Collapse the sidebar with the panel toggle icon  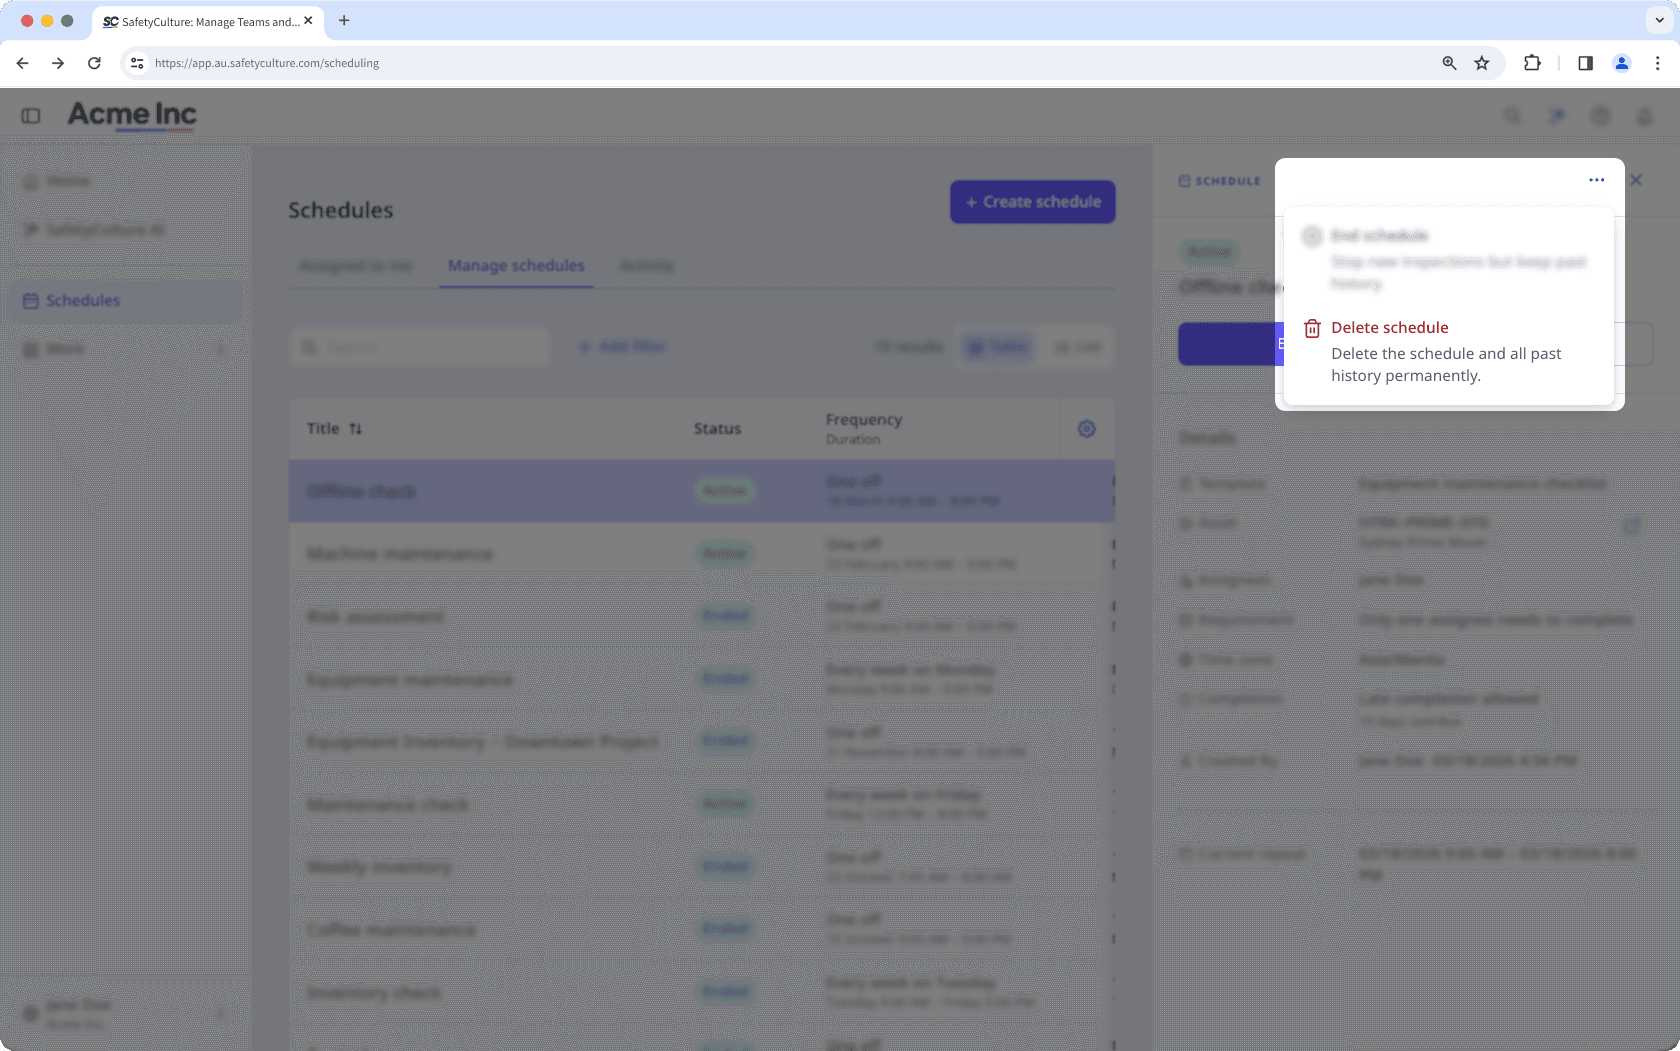tap(30, 115)
